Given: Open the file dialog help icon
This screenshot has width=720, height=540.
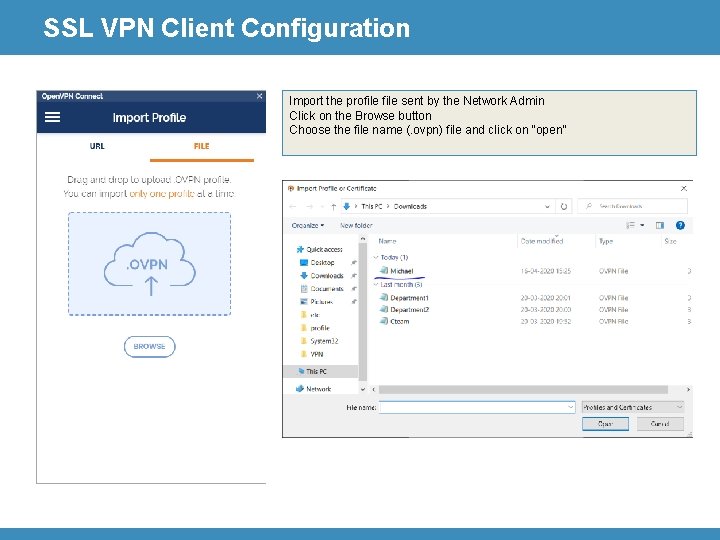Looking at the screenshot, I should click(680, 225).
